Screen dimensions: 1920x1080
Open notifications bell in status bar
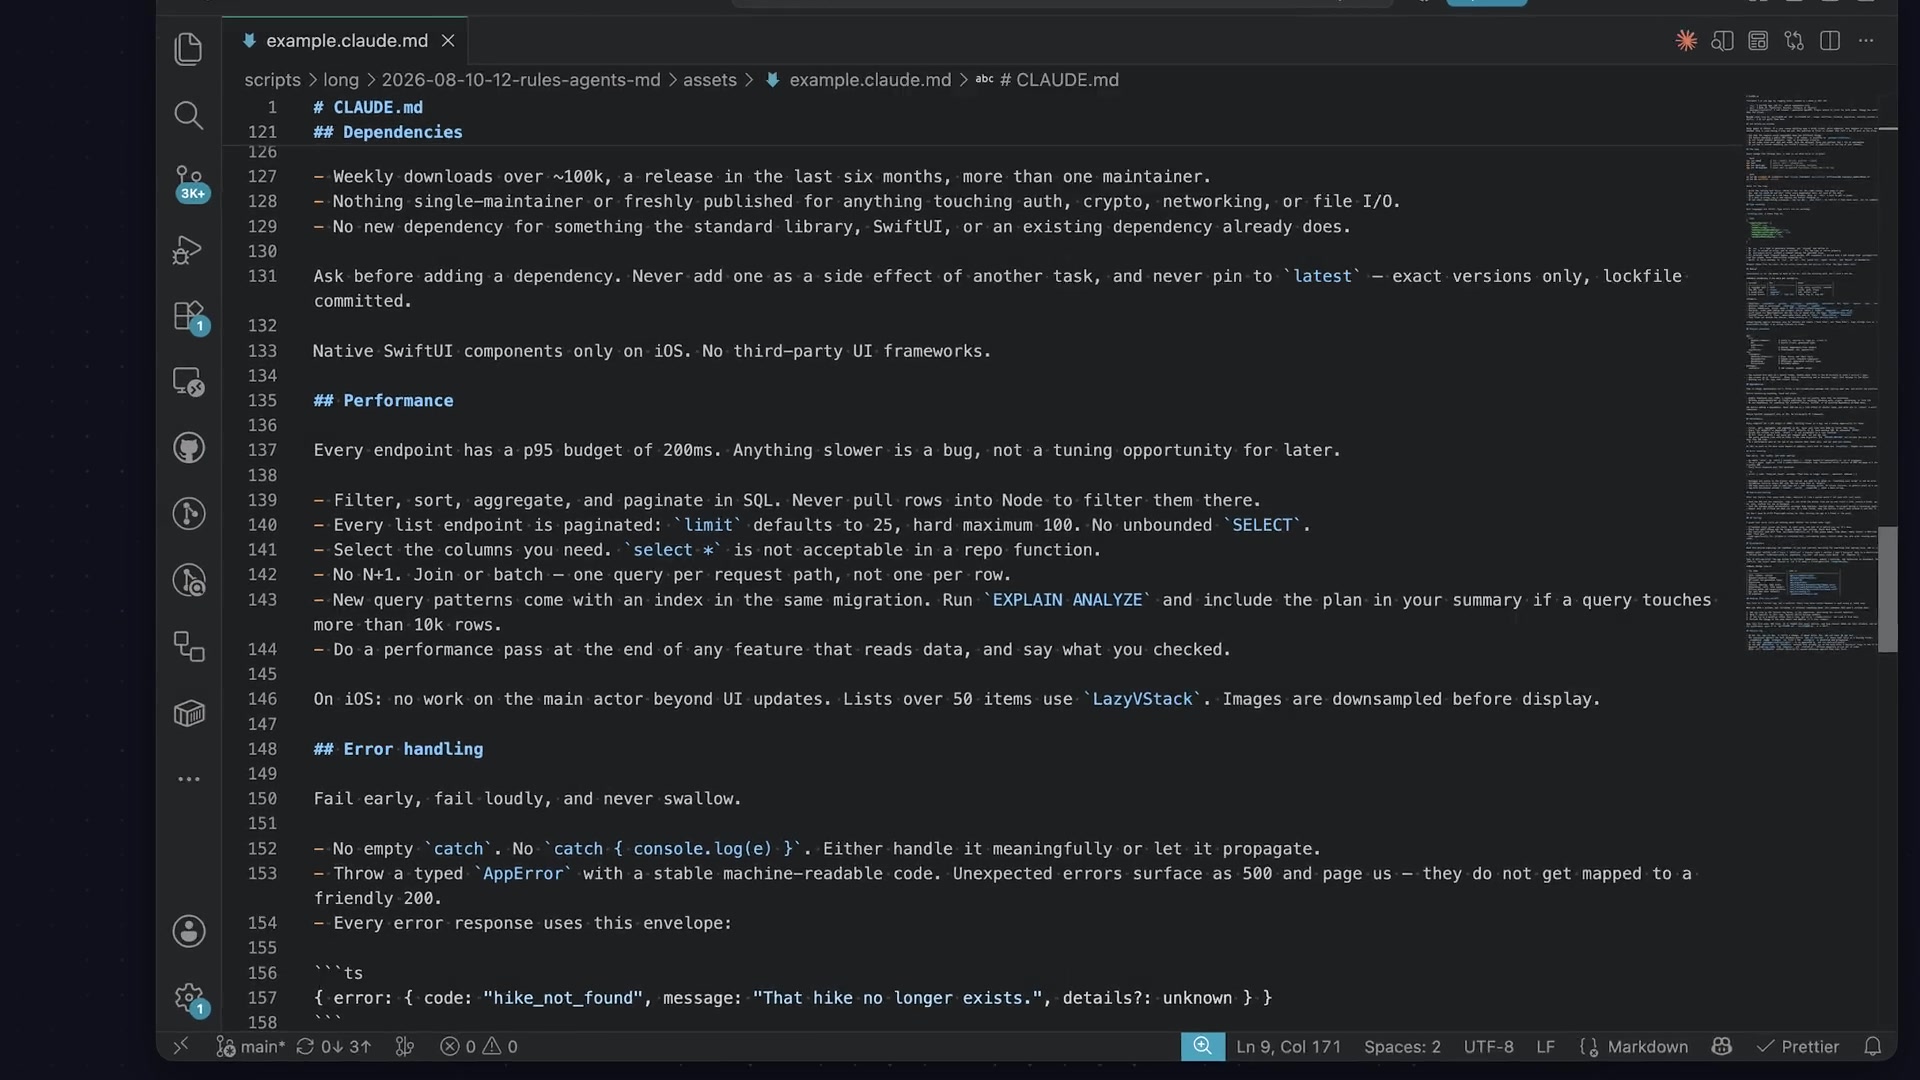coord(1873,1047)
